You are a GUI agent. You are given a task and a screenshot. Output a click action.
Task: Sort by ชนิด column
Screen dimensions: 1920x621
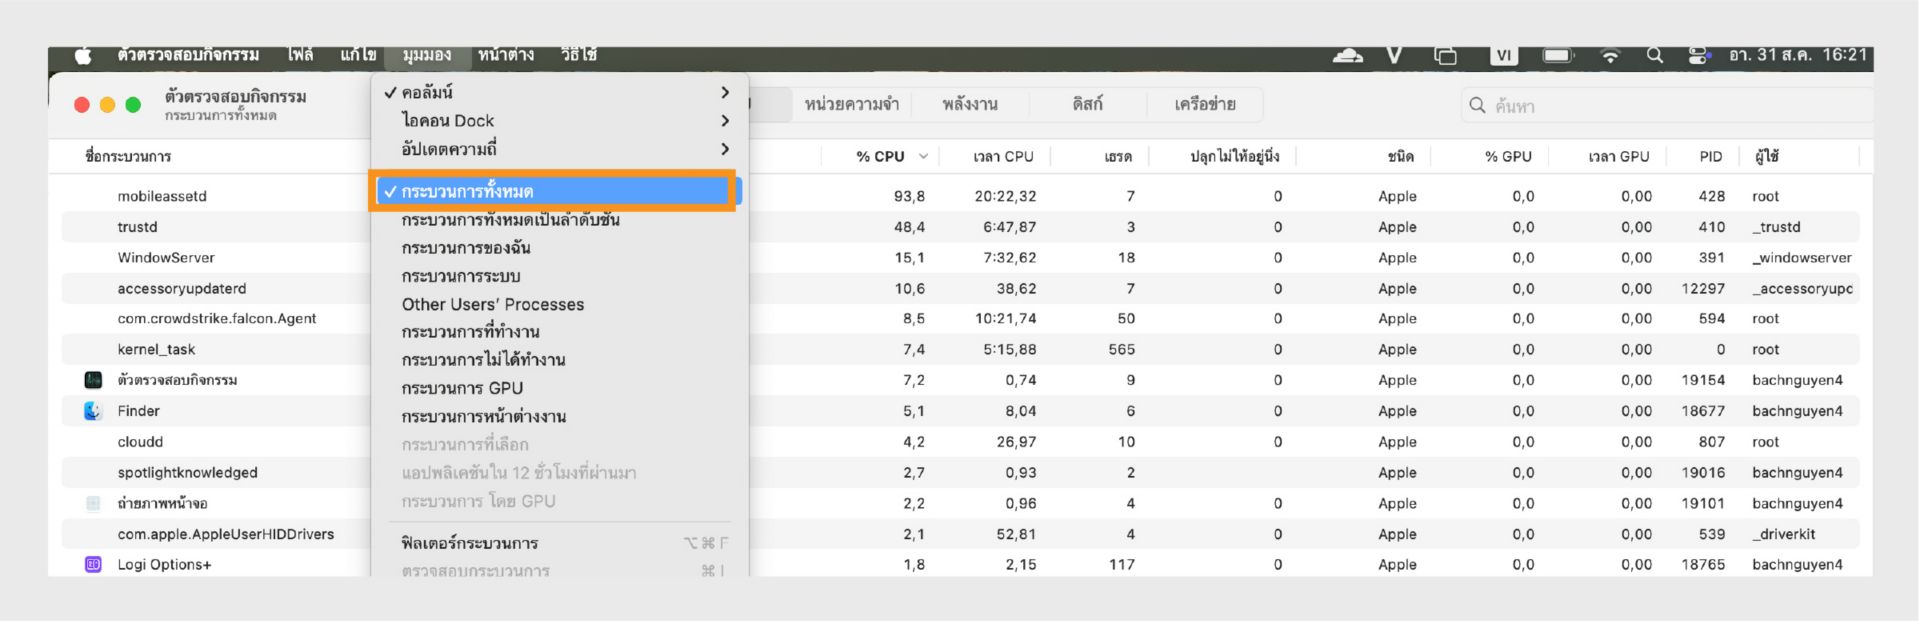[x=1400, y=156]
